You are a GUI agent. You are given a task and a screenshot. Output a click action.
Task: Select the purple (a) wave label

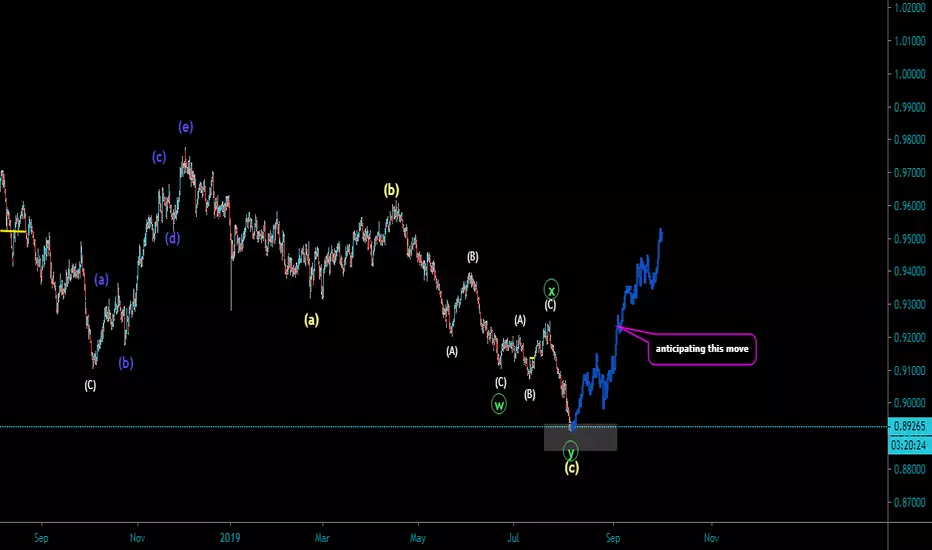pyautogui.click(x=102, y=279)
